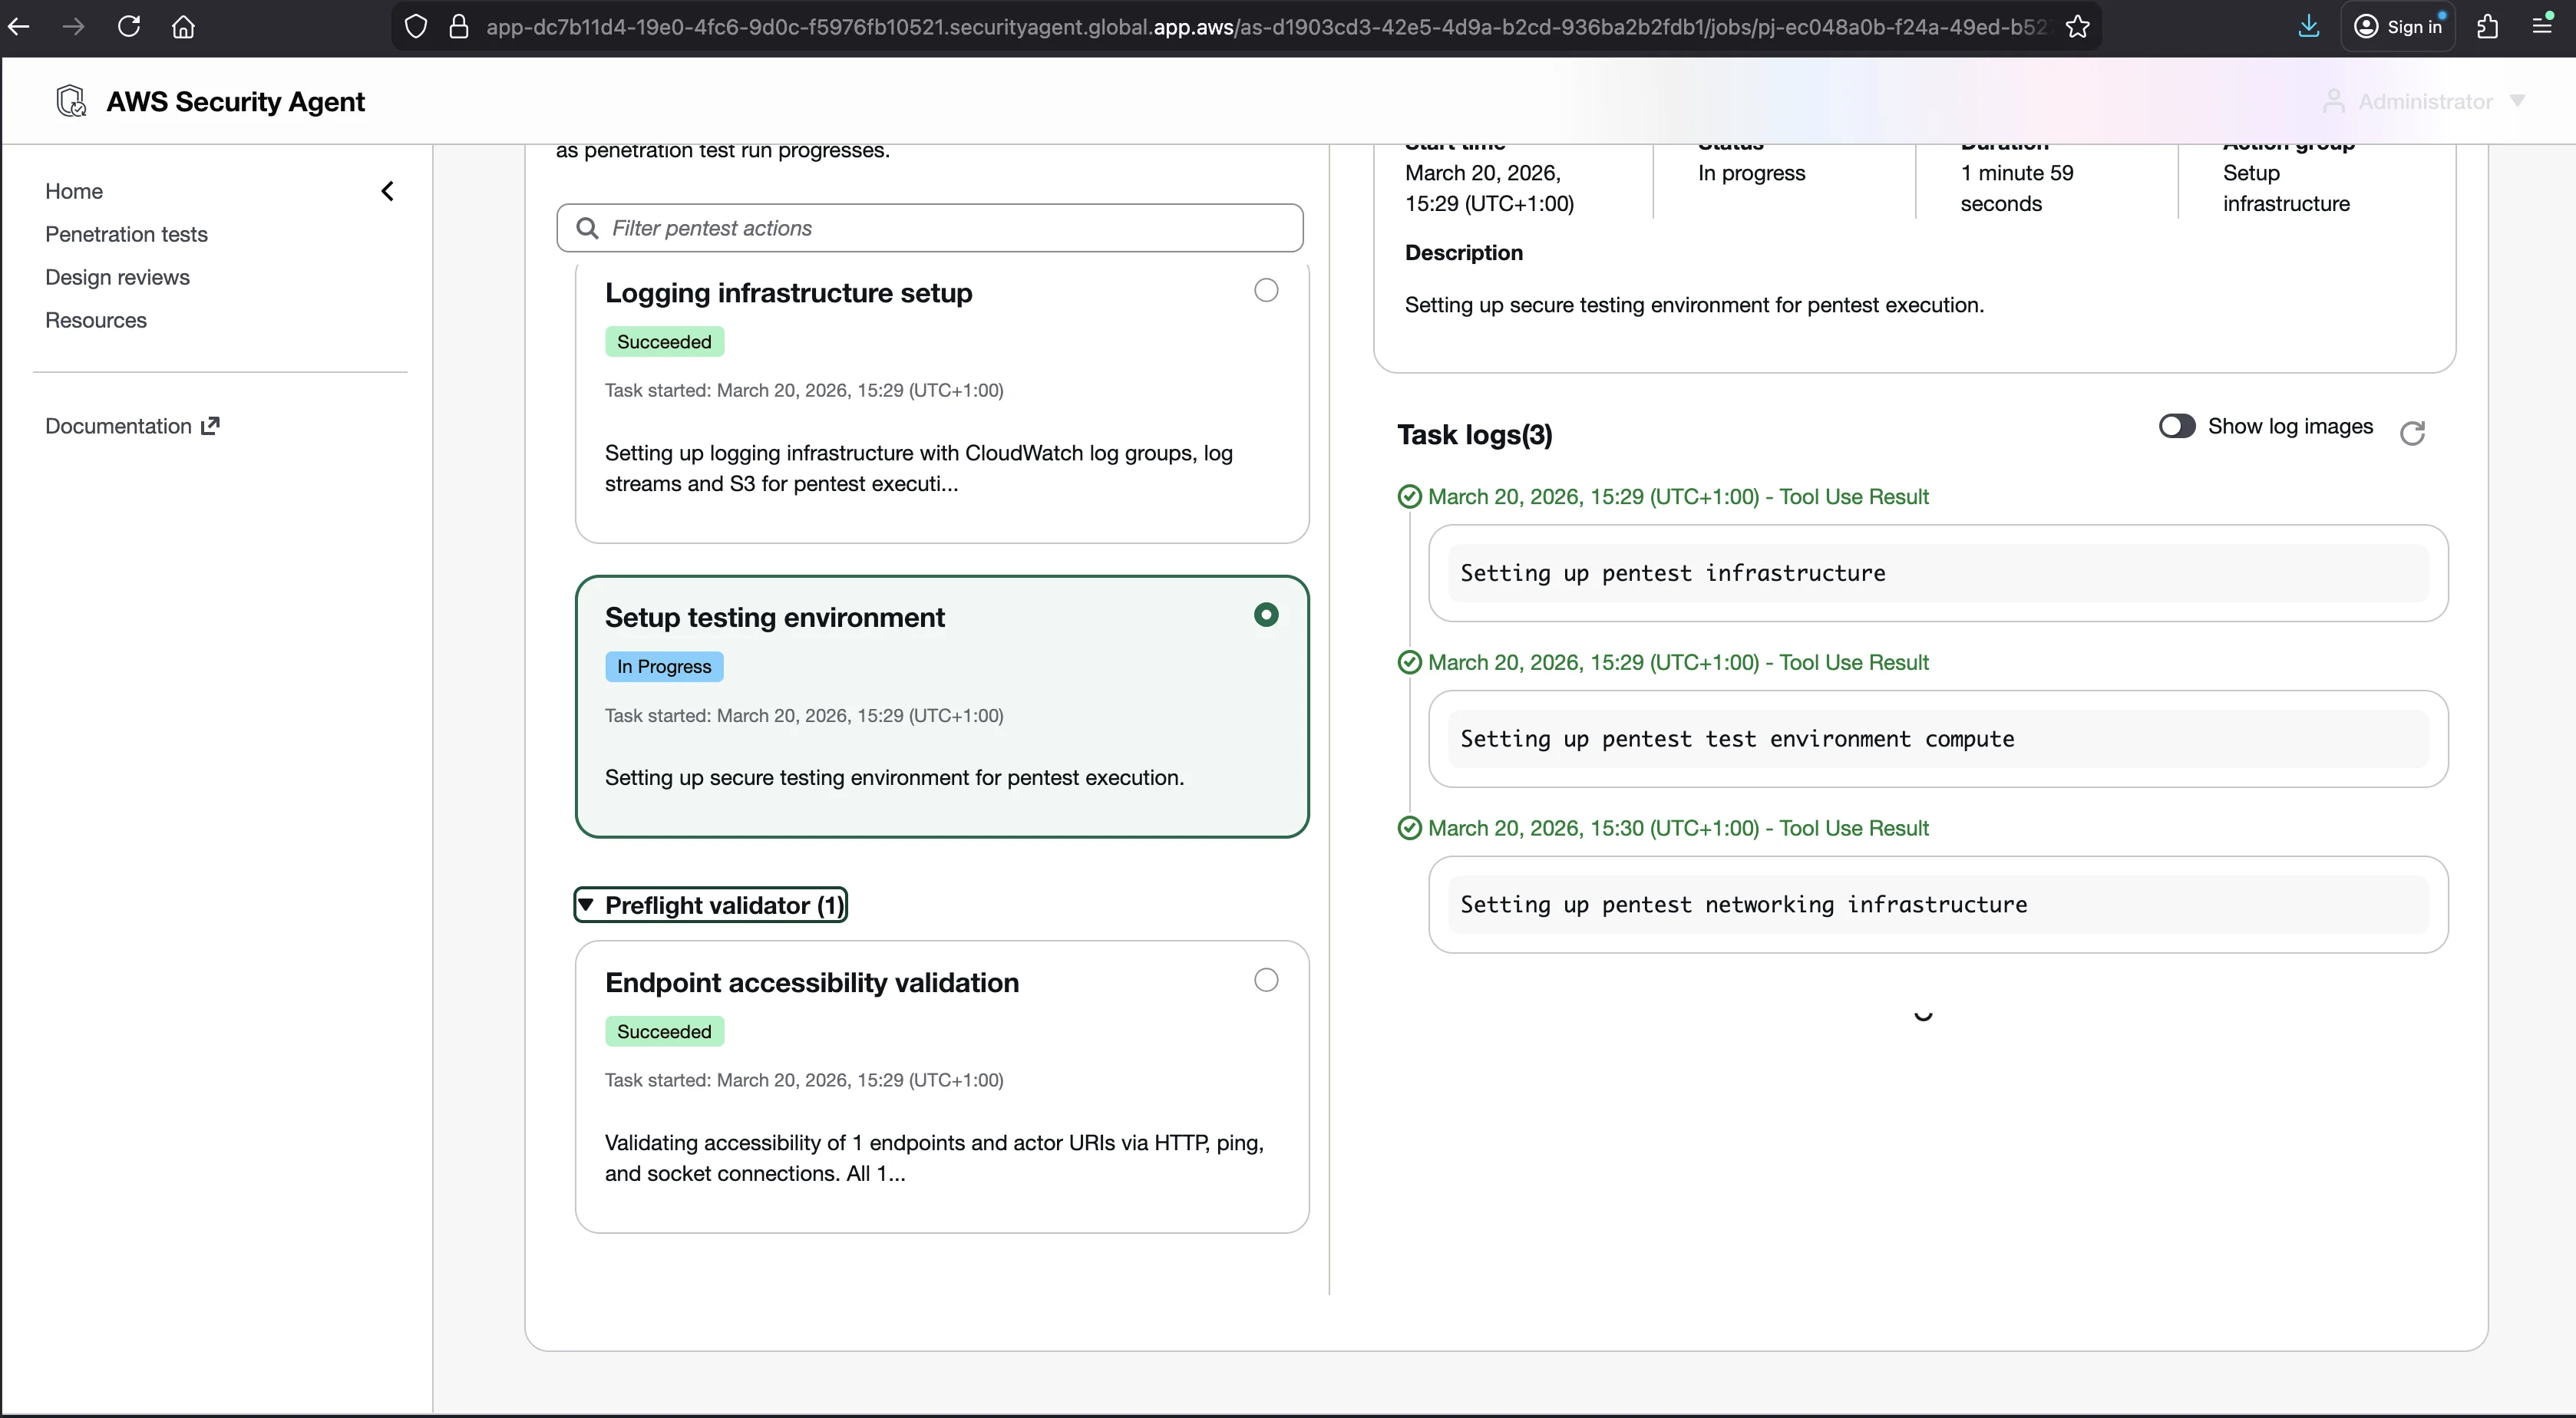2576x1418 pixels.
Task: Click the external link icon beside Documentation
Action: [x=210, y=426]
